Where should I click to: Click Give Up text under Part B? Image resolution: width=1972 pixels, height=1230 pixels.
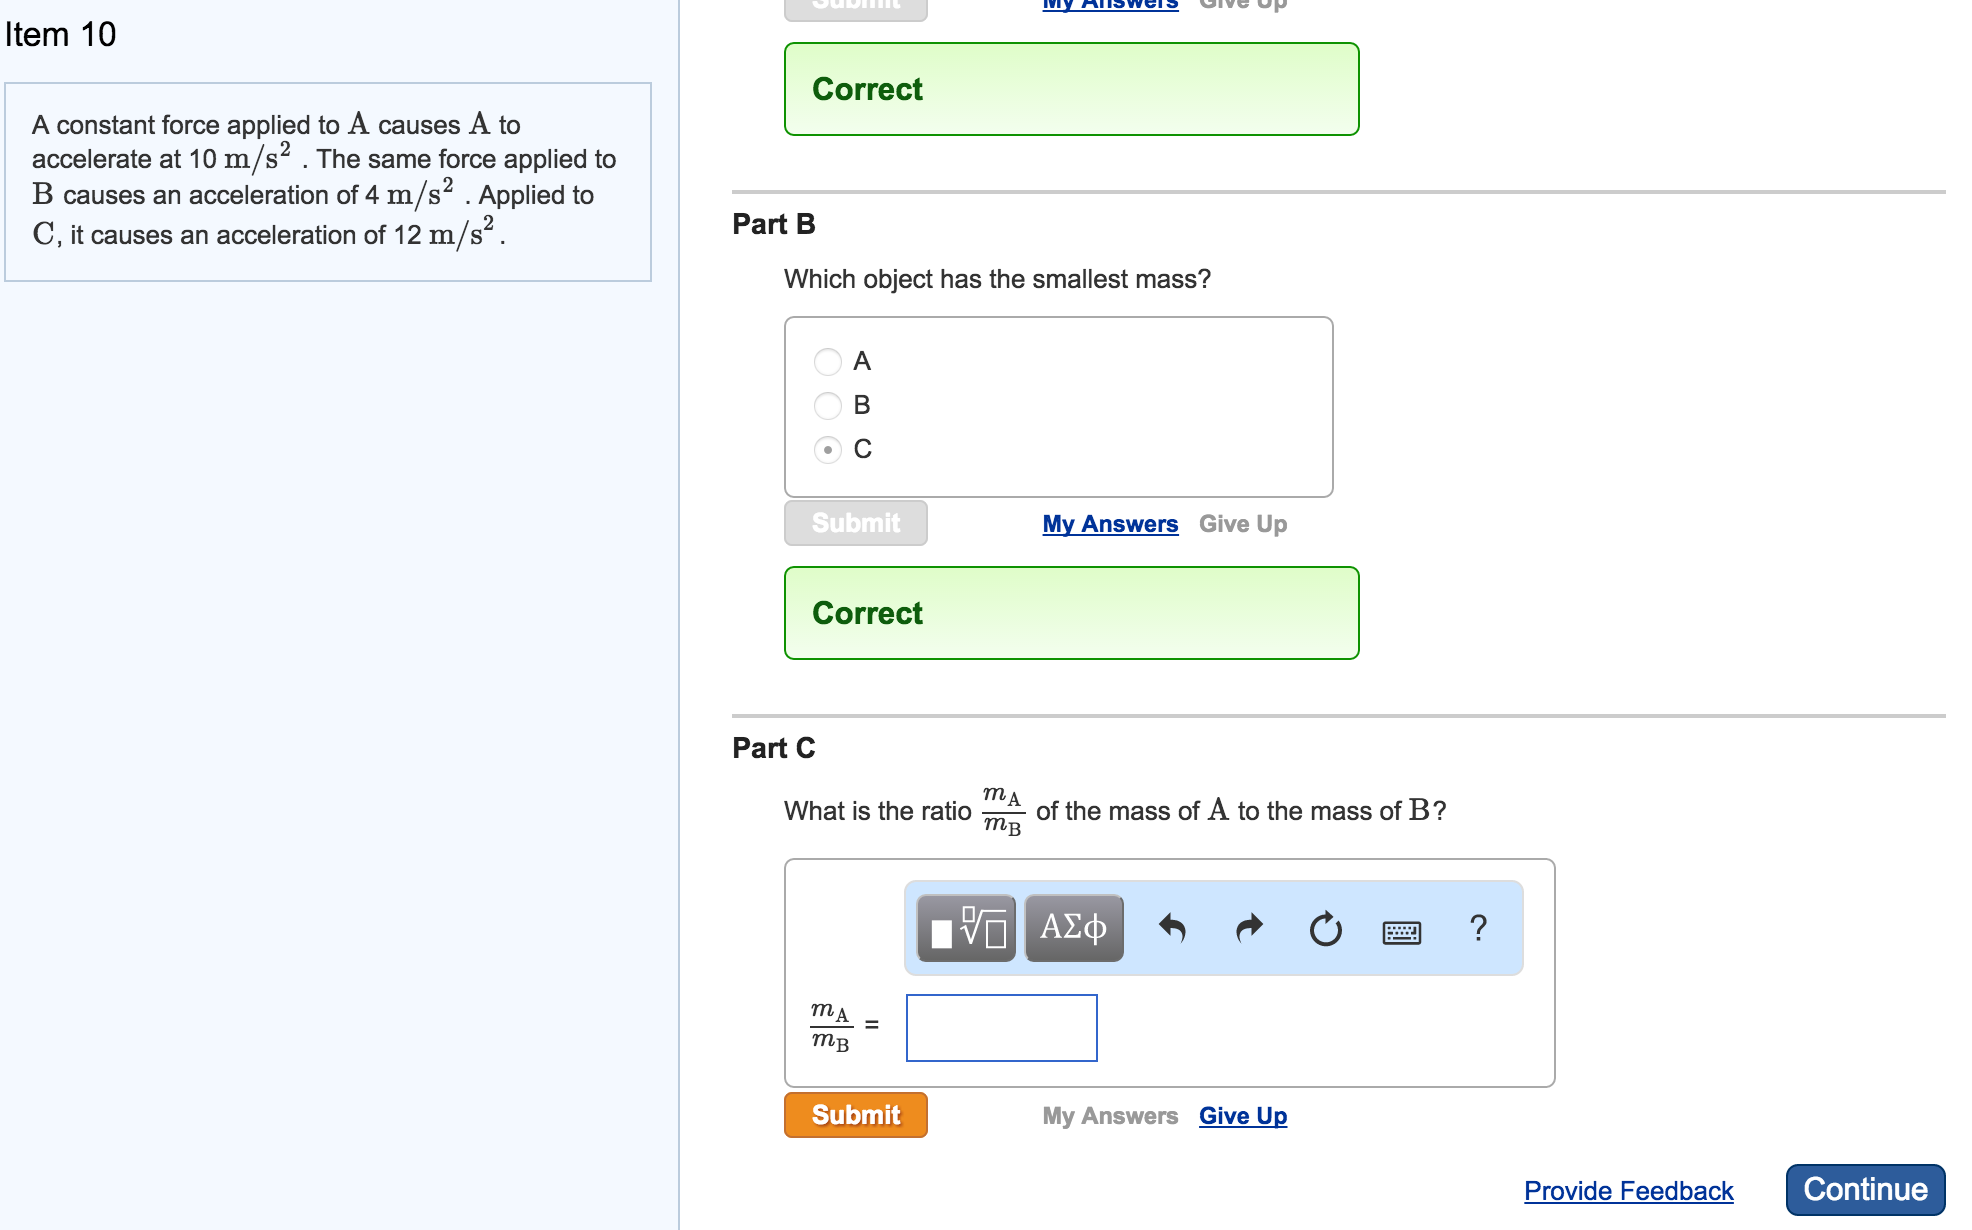(x=1243, y=524)
